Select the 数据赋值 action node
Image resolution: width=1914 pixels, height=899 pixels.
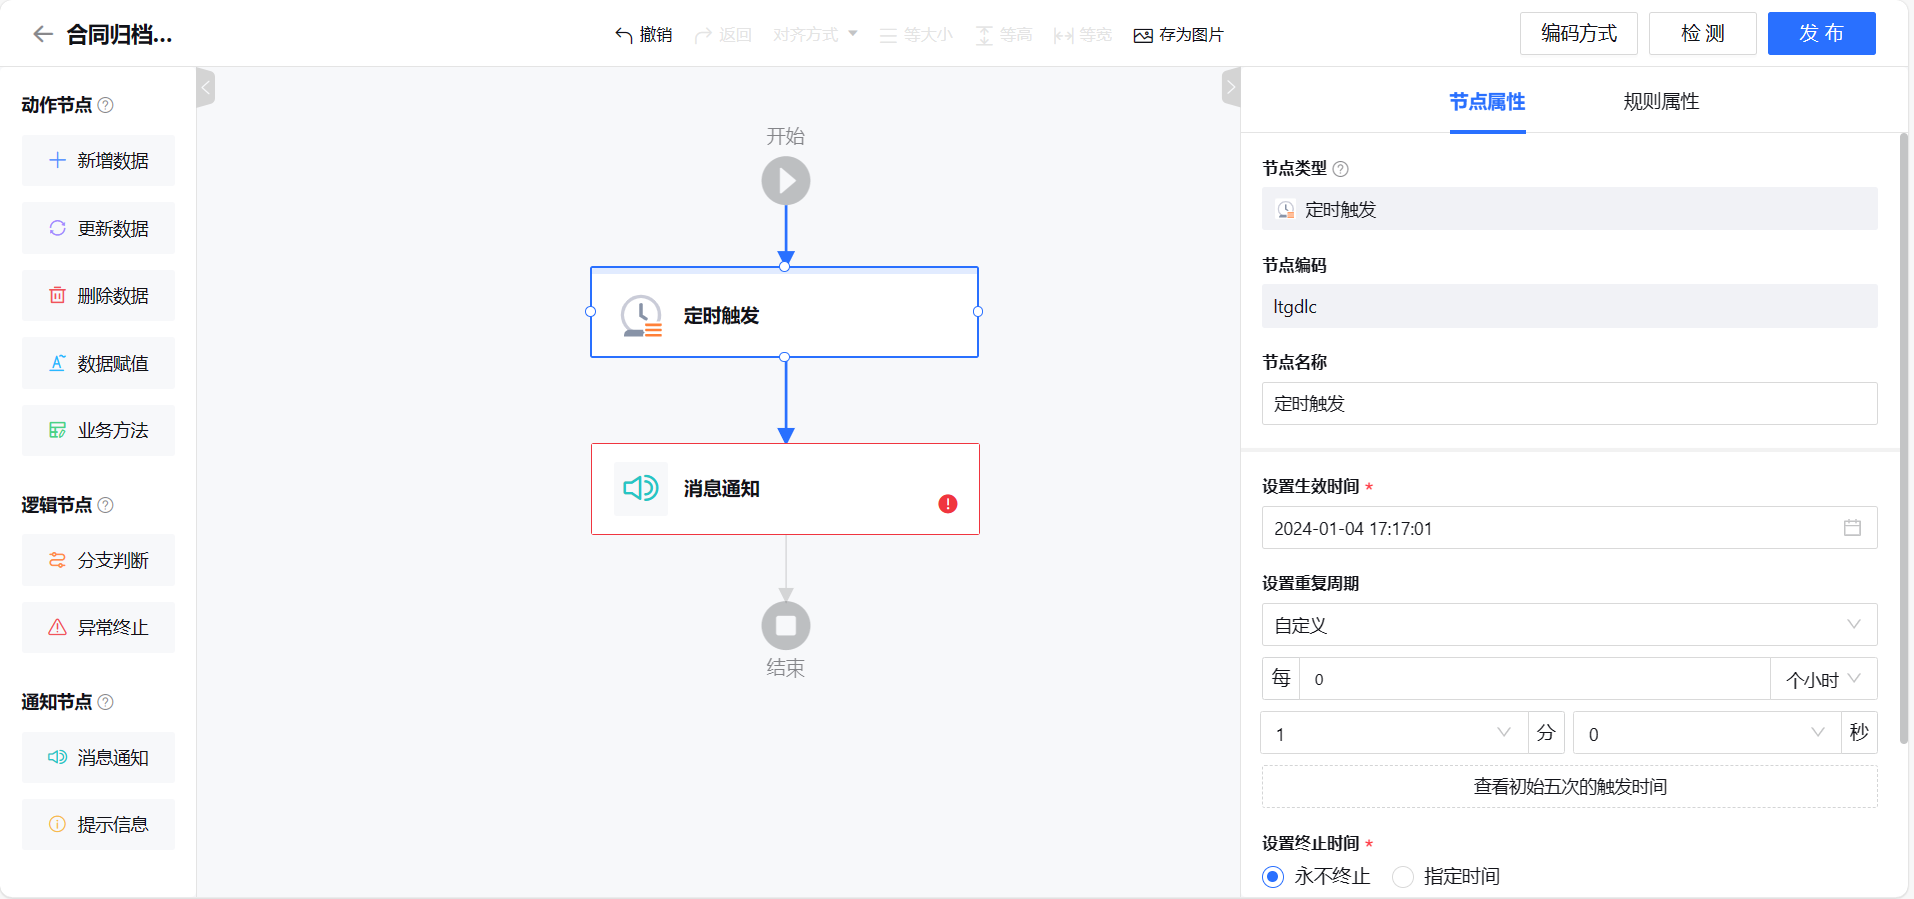click(98, 363)
